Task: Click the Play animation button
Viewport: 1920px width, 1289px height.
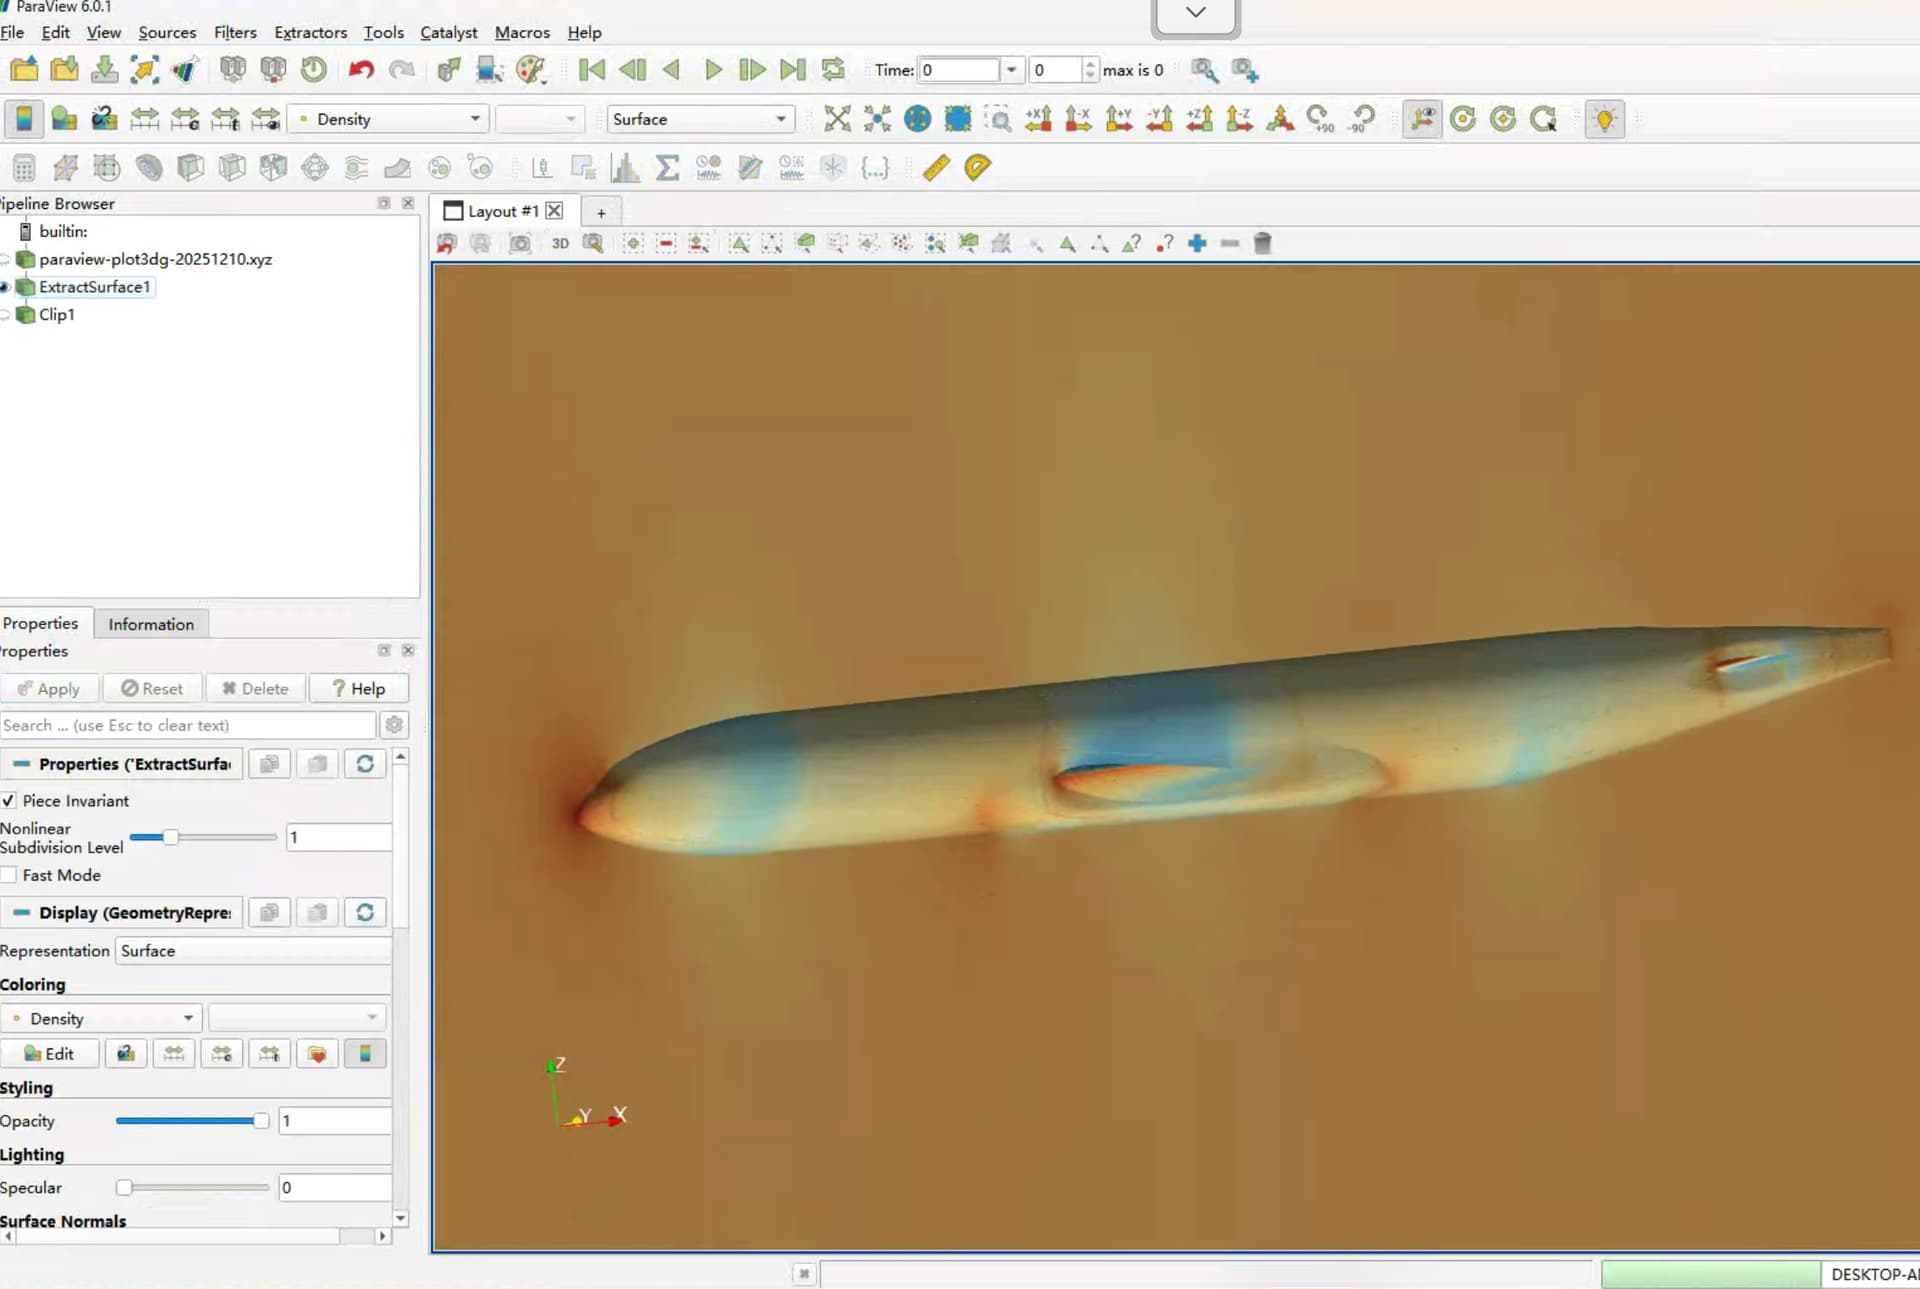Action: tap(713, 70)
